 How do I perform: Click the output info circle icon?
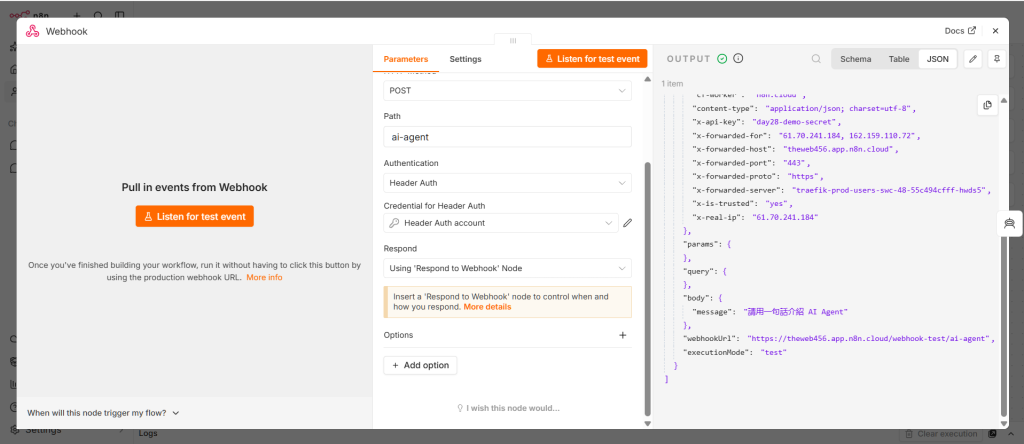click(739, 59)
